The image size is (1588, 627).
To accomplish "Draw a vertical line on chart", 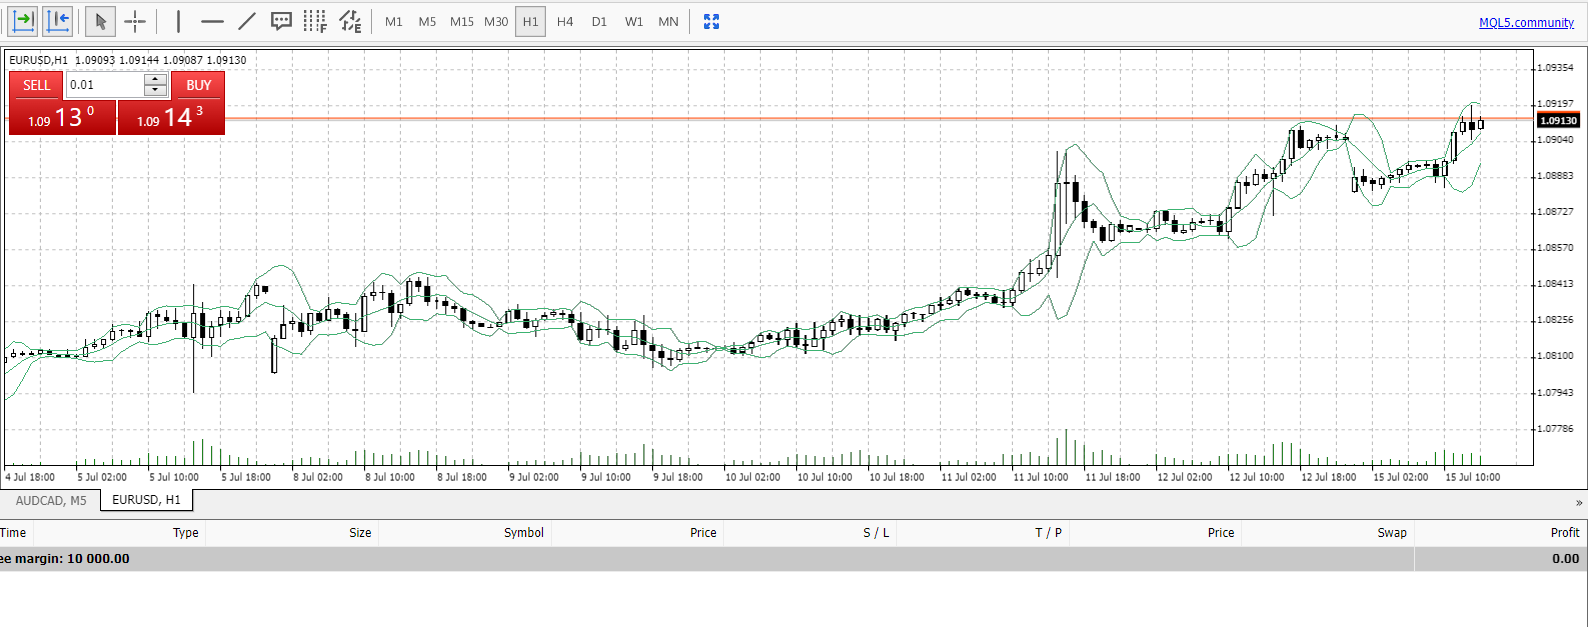I will pos(178,21).
